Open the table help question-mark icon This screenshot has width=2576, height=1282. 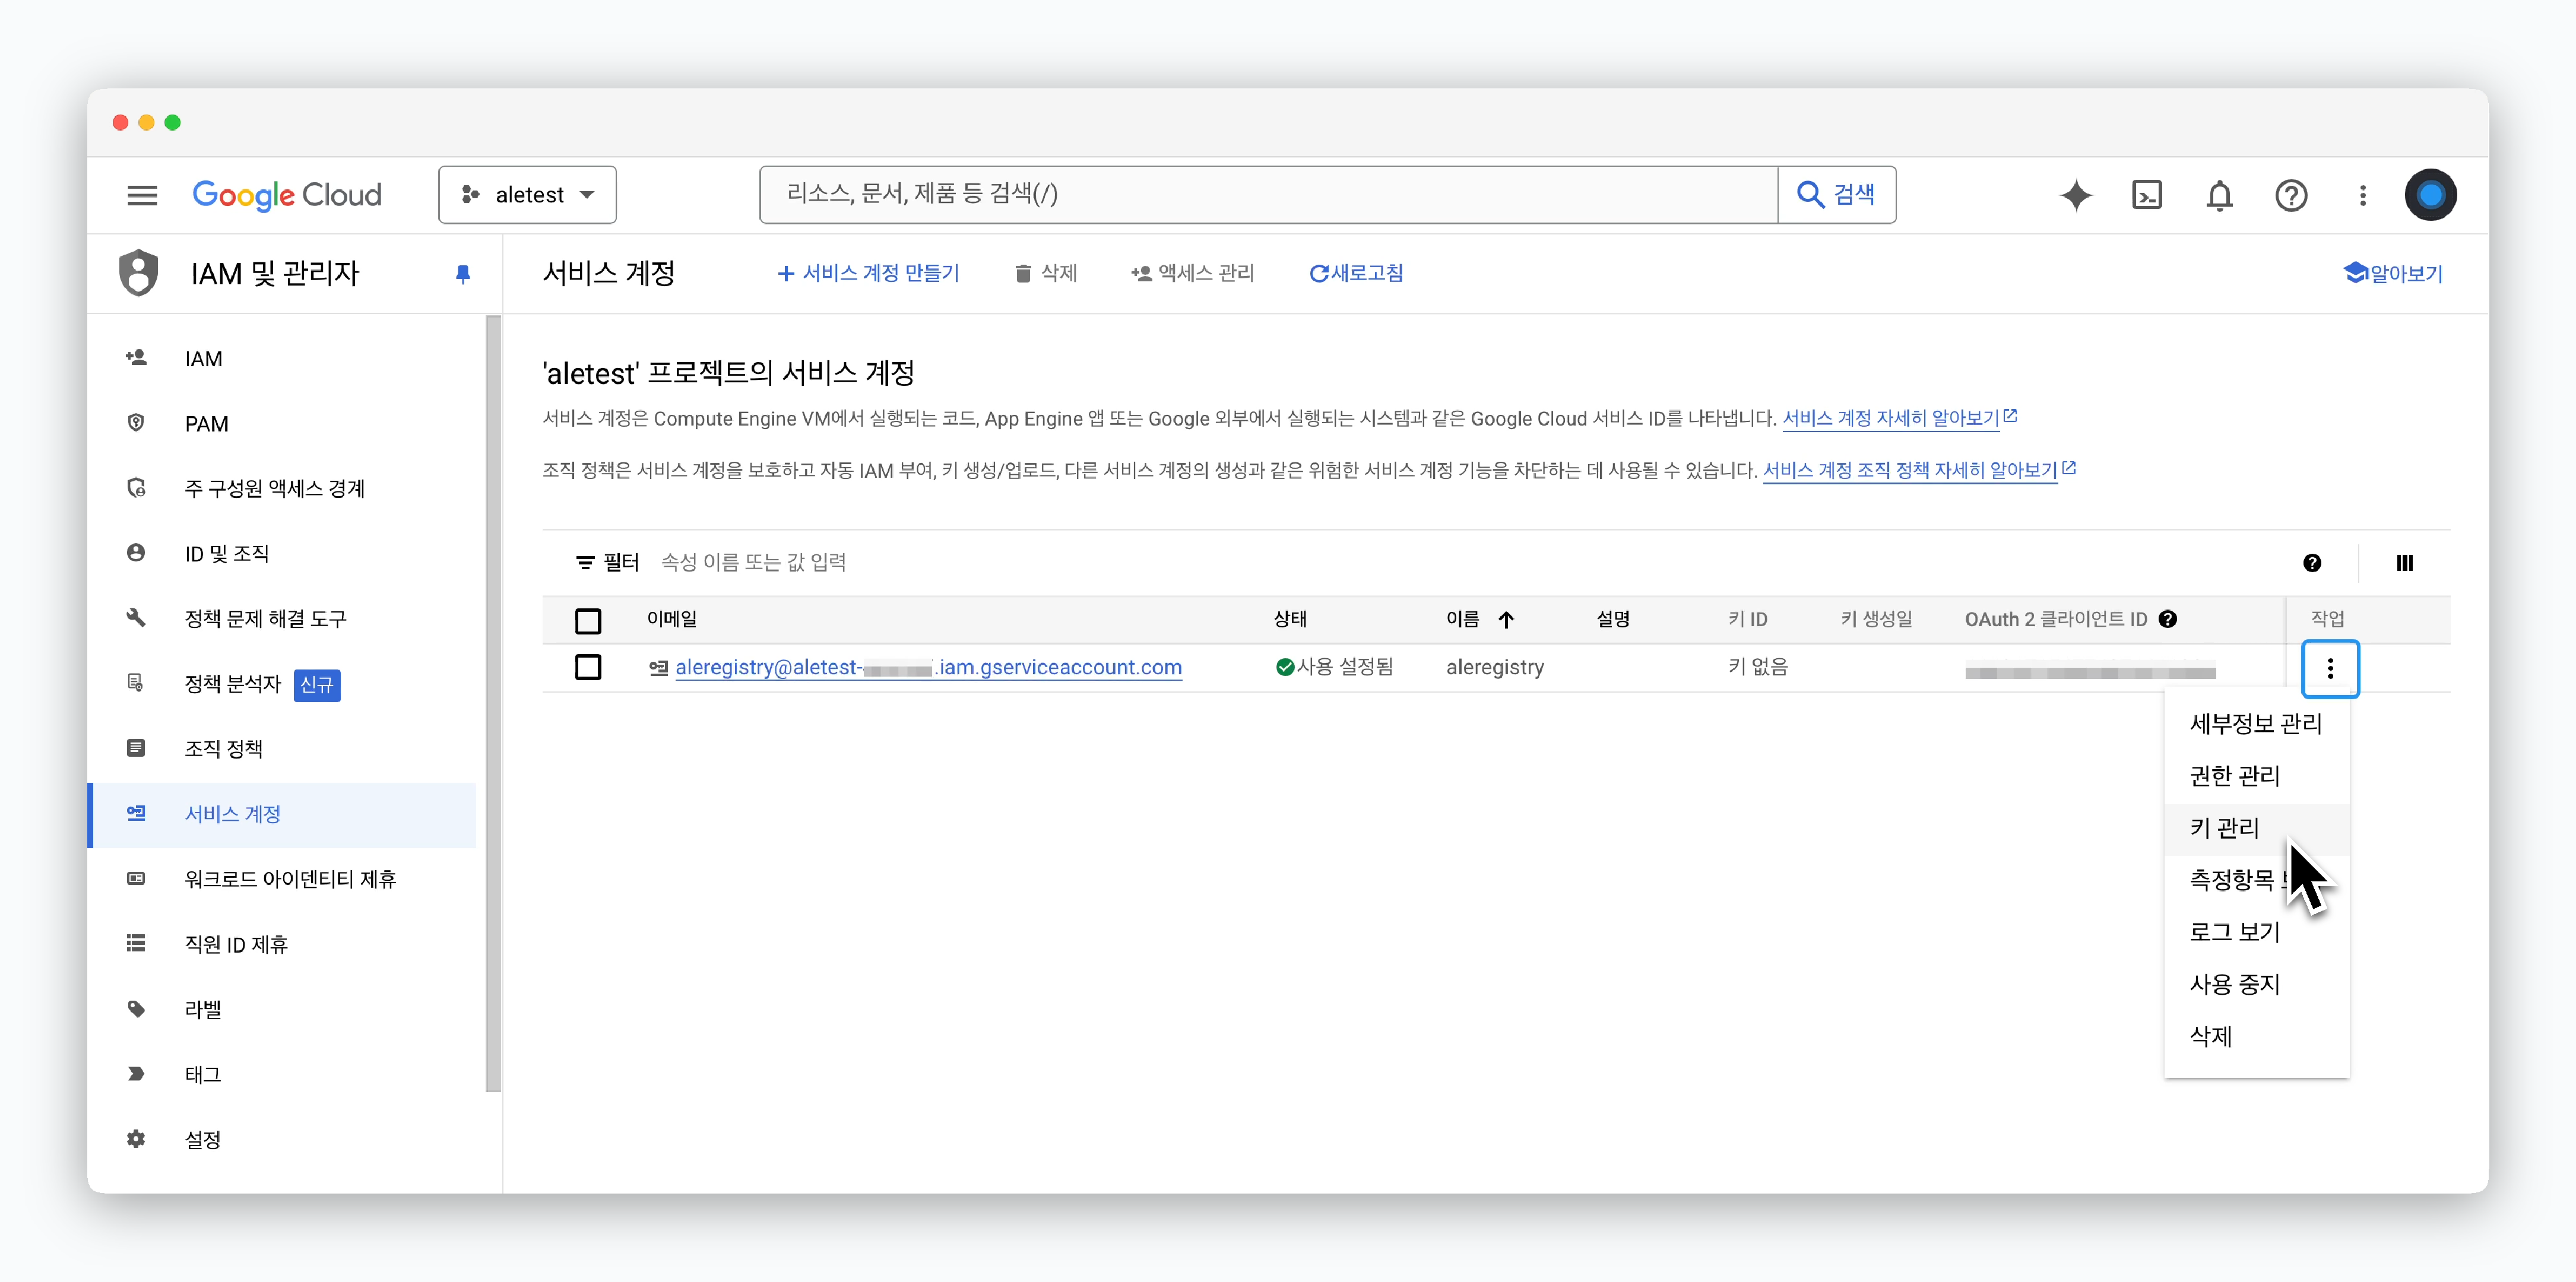coord(2312,563)
